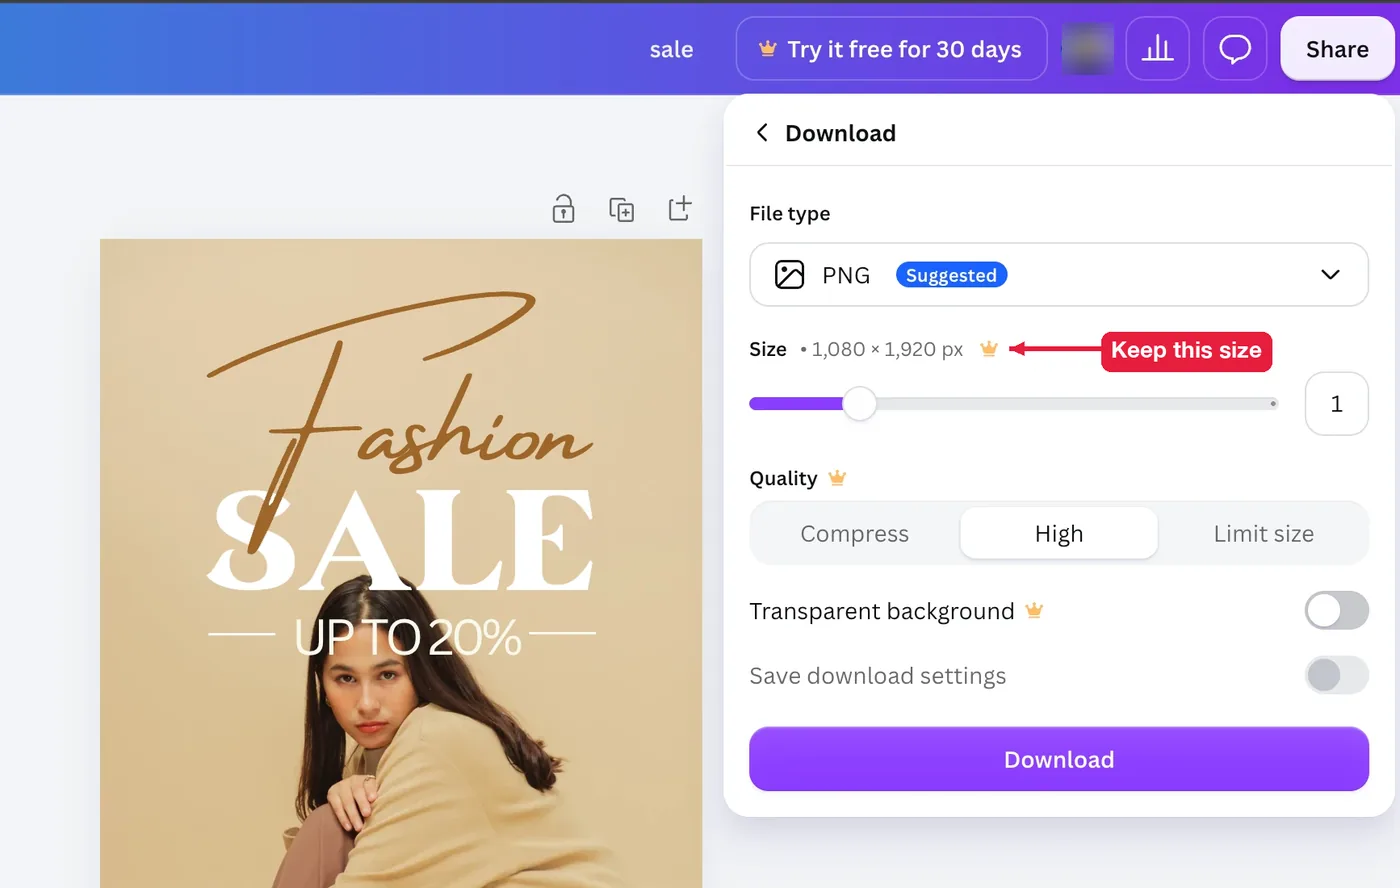
Task: Open the comments speech bubble icon
Action: coord(1235,49)
